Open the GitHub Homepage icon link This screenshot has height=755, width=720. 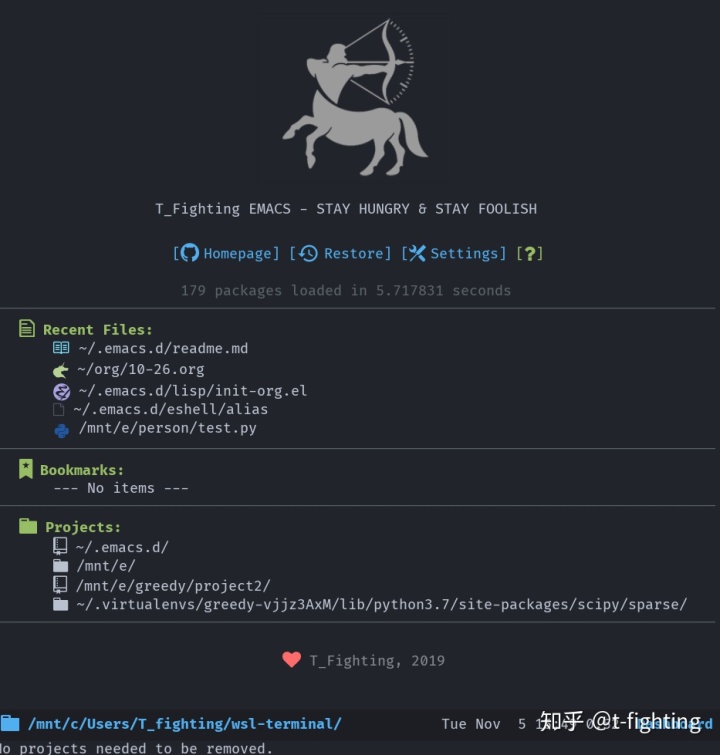point(189,253)
